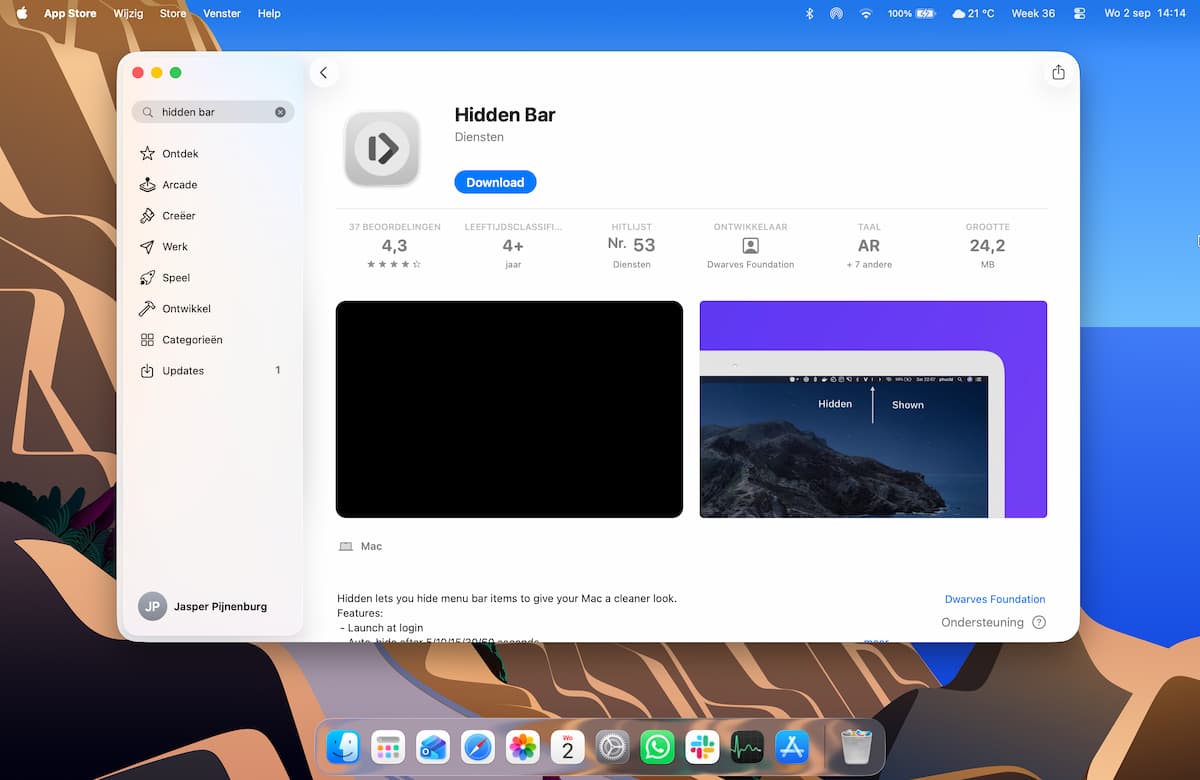Viewport: 1200px width, 780px height.
Task: Open Safari from the Dock
Action: tap(478, 747)
